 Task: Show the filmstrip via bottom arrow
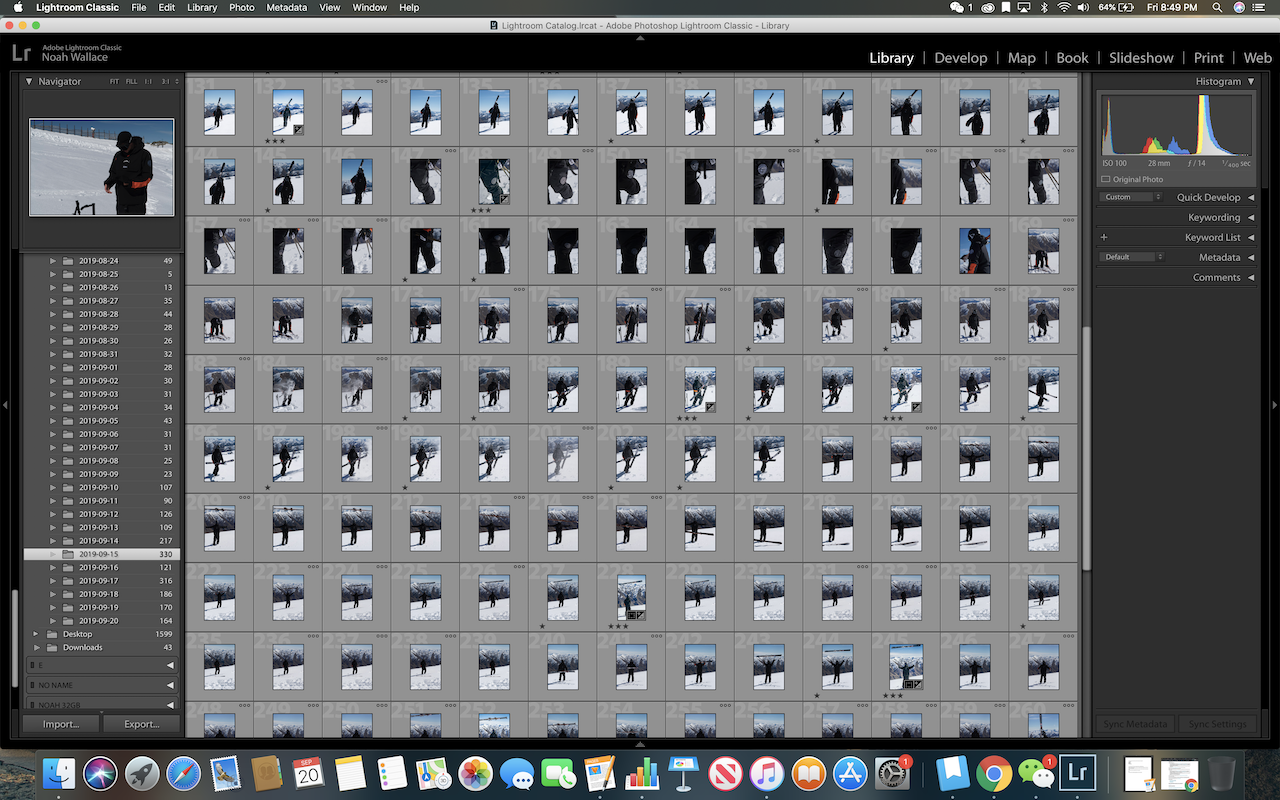(640, 744)
